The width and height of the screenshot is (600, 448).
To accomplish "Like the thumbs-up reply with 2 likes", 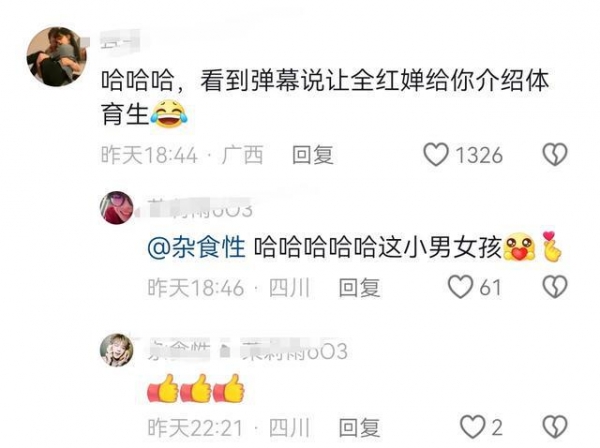I will (x=472, y=427).
